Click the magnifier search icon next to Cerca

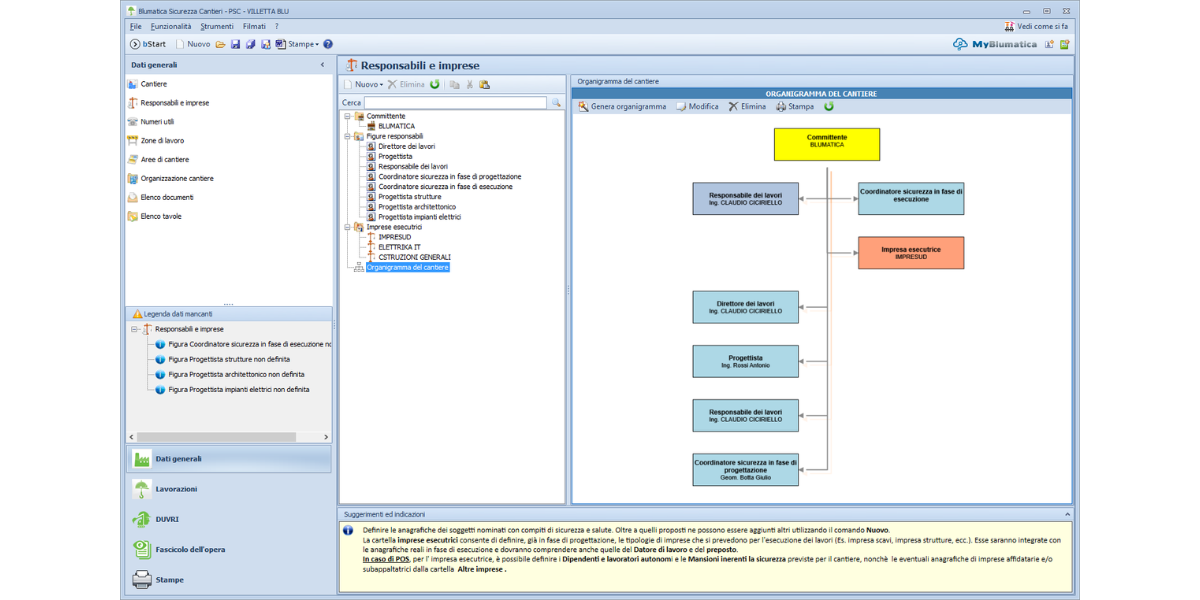[x=556, y=103]
